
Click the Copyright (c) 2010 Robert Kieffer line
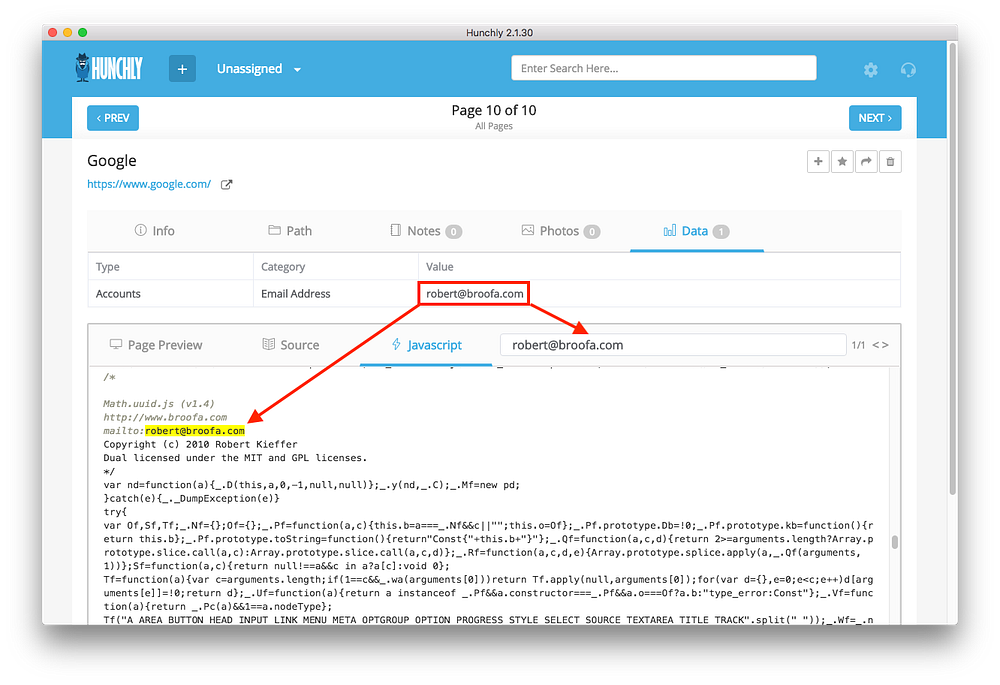pos(200,445)
